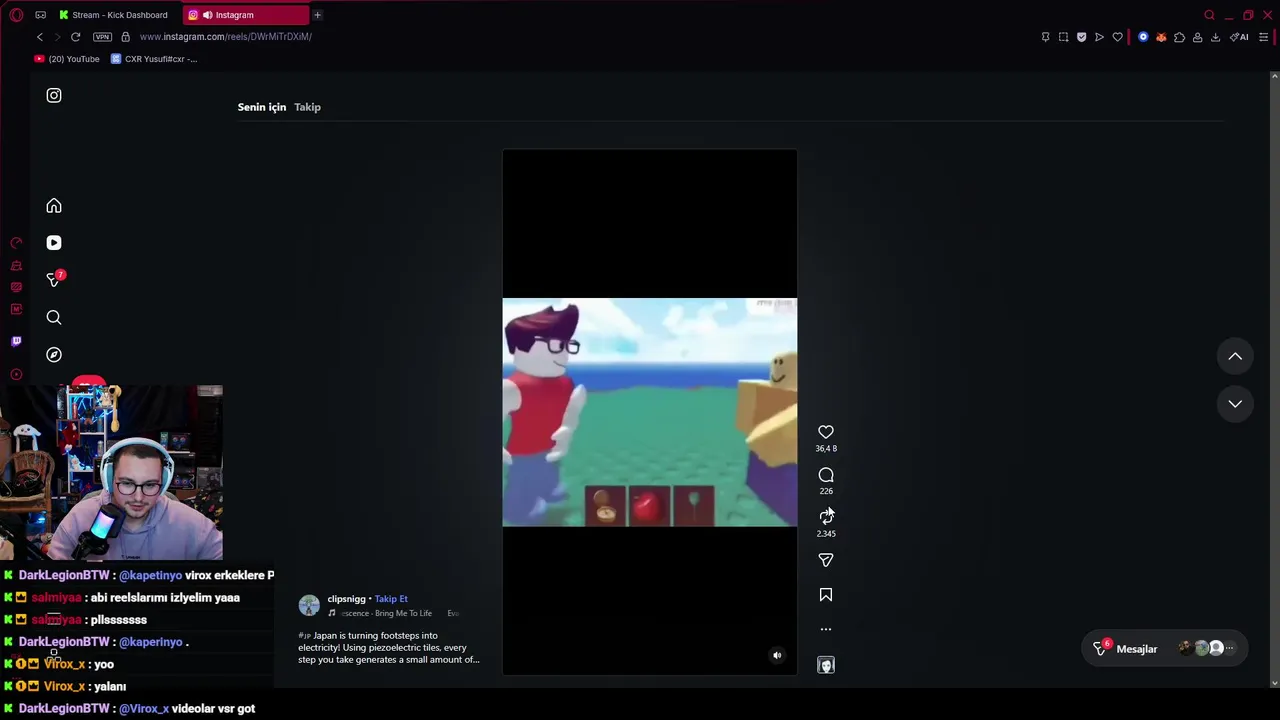Open direct messages with 7 badge in sidebar
1280x720 pixels.
point(54,280)
